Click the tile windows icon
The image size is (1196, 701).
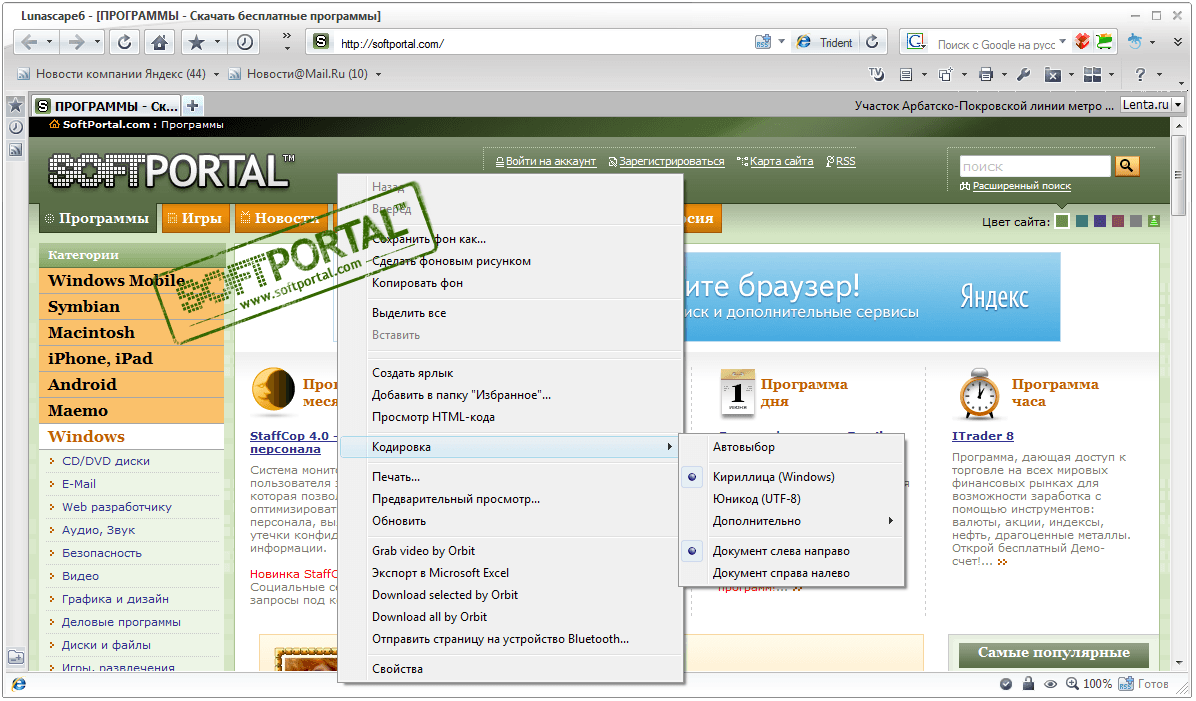(x=1092, y=74)
